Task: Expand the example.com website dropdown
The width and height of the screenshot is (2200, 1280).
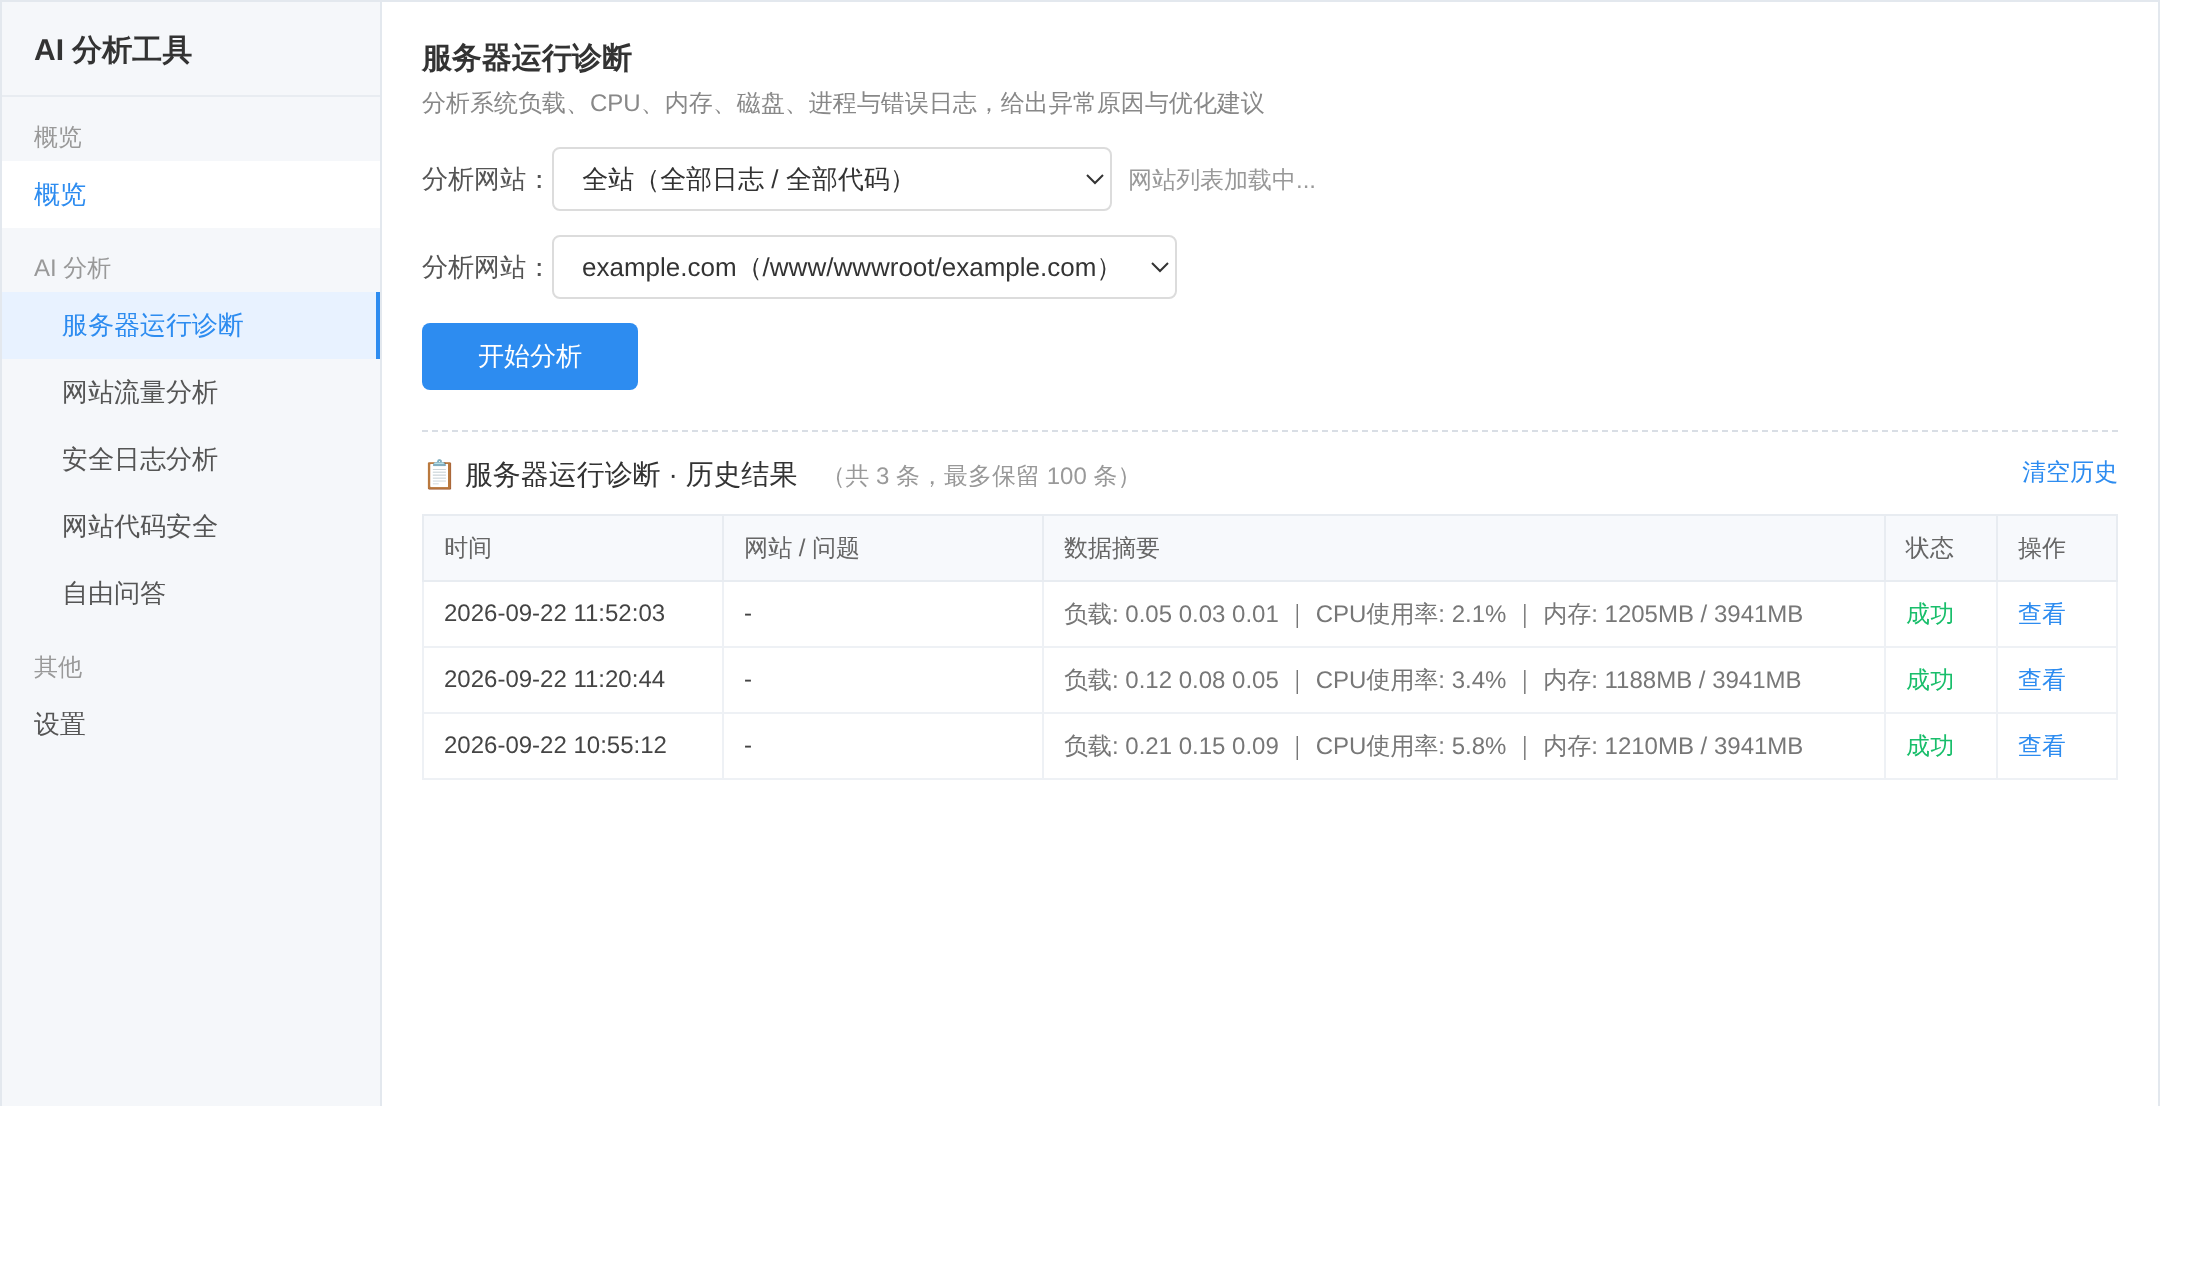Action: pyautogui.click(x=864, y=268)
